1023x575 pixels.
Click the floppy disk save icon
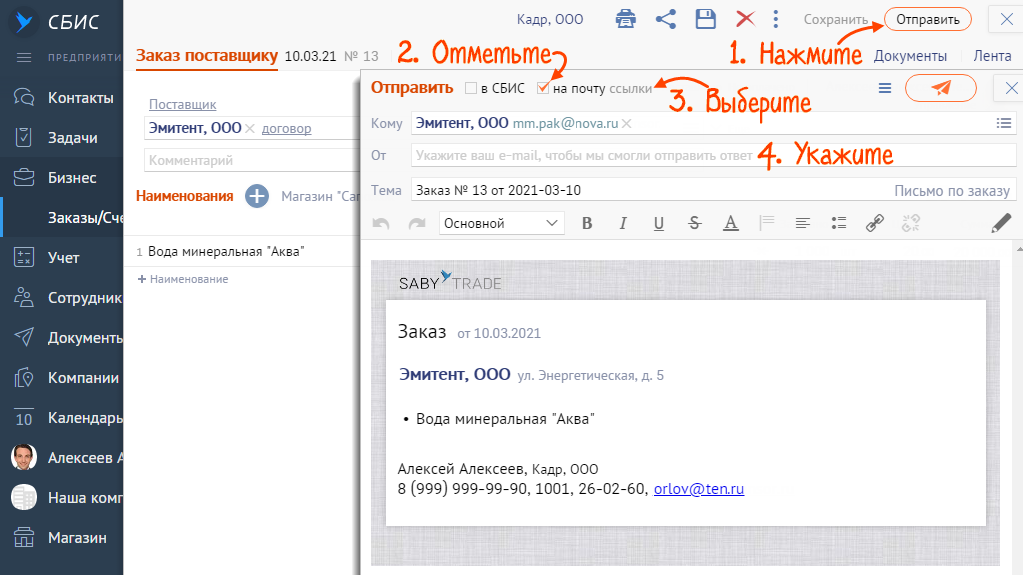point(706,19)
